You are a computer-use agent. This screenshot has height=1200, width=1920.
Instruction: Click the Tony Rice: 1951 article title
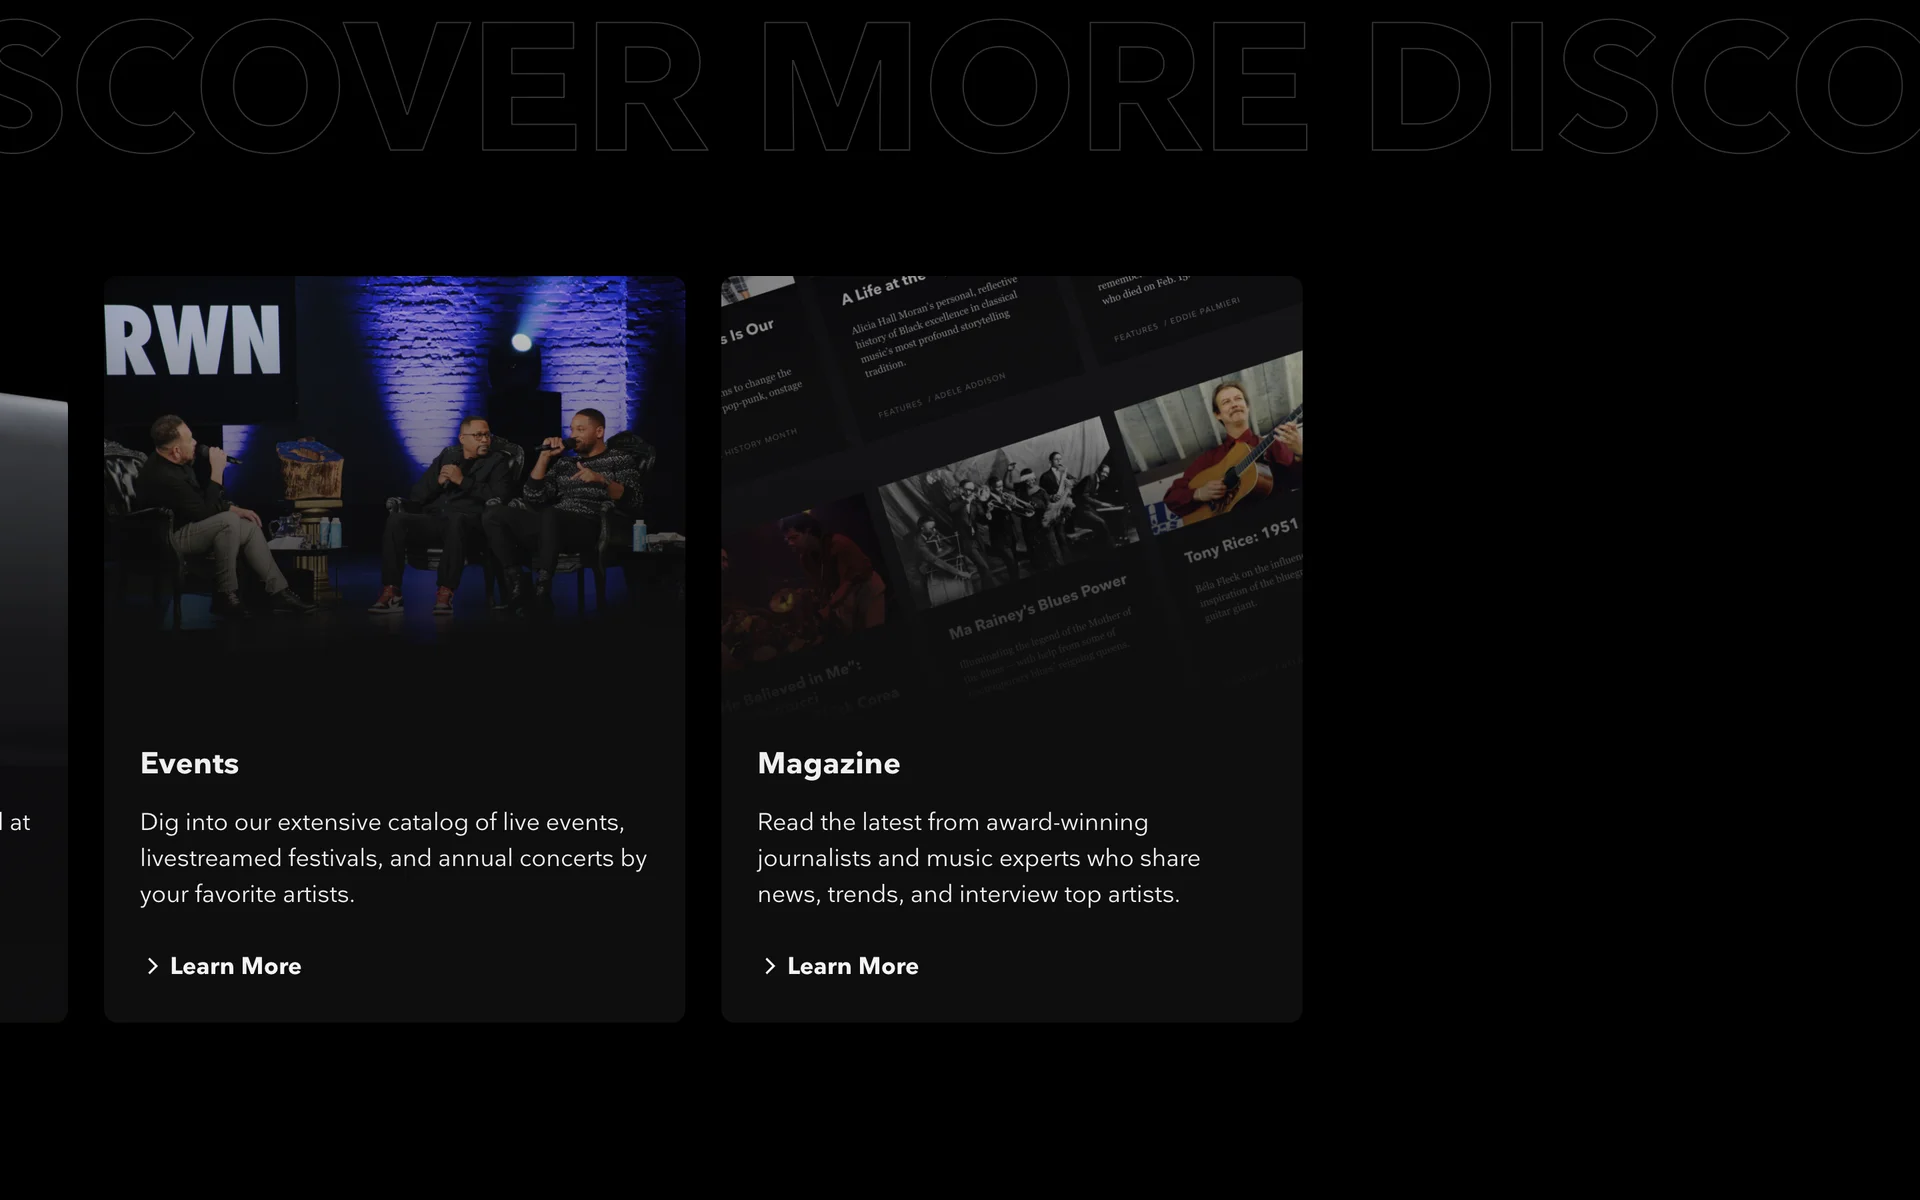coord(1240,540)
